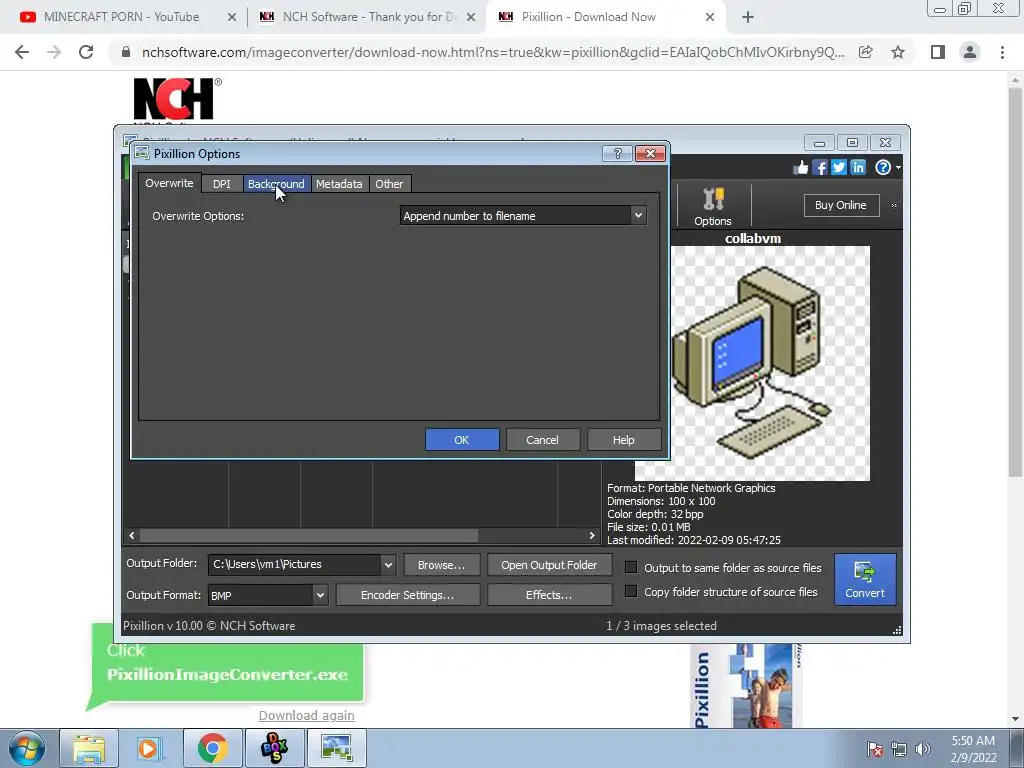1024x768 pixels.
Task: Click the browser page vertical scrollbar
Action: point(1015,281)
